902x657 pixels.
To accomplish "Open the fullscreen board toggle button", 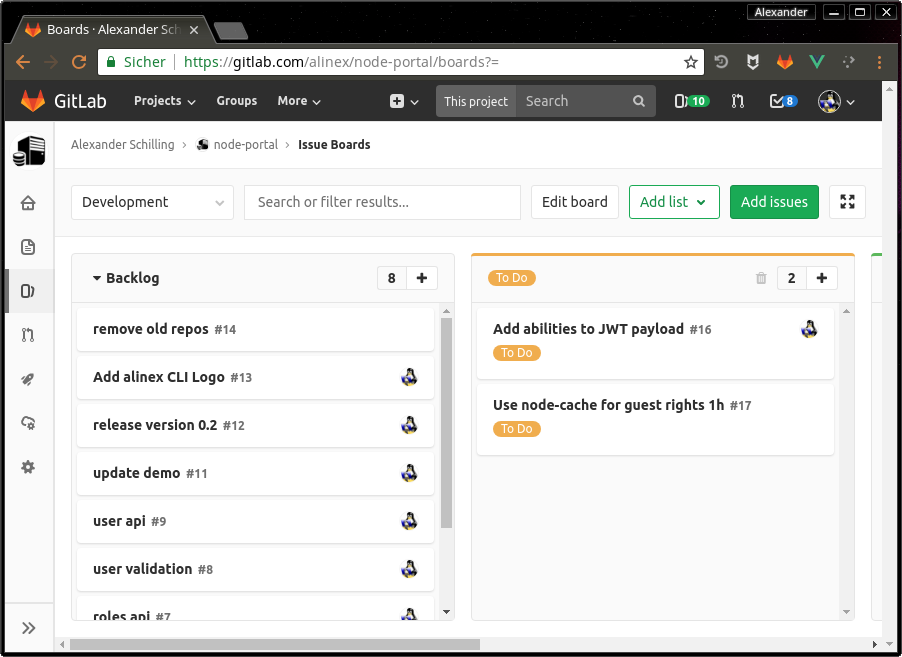I will 847,201.
